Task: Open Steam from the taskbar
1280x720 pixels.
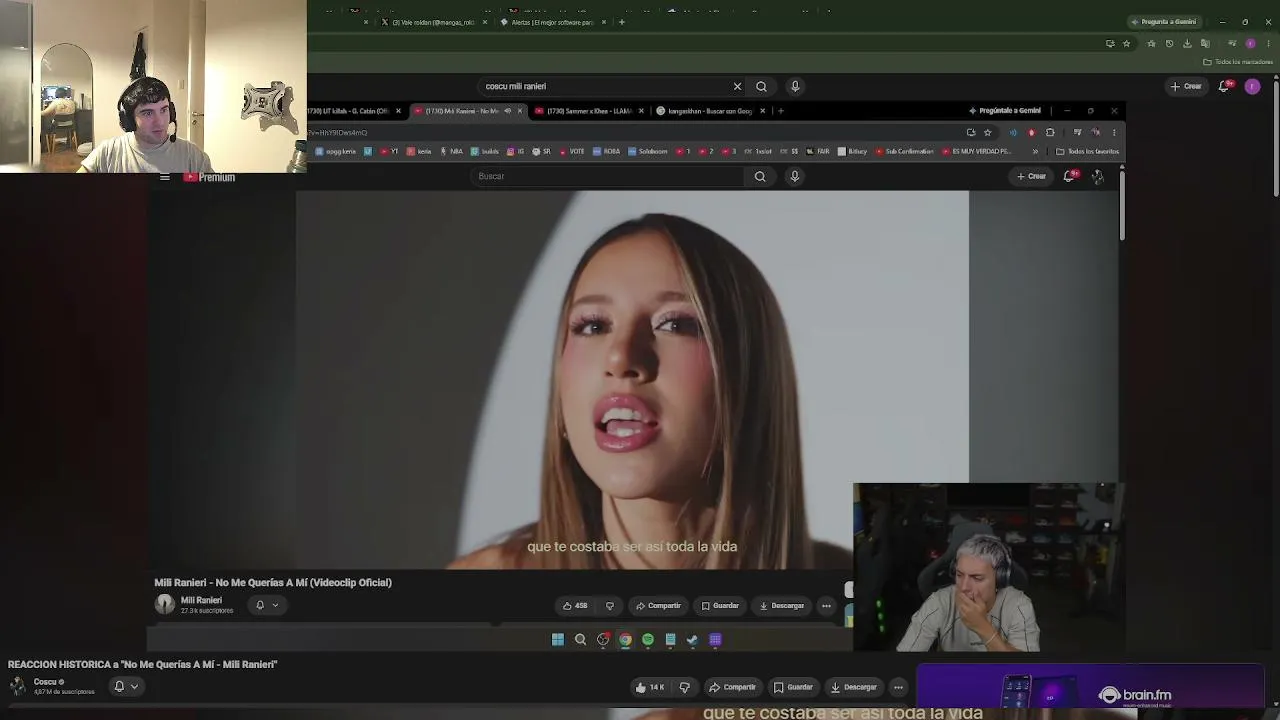Action: pos(692,640)
